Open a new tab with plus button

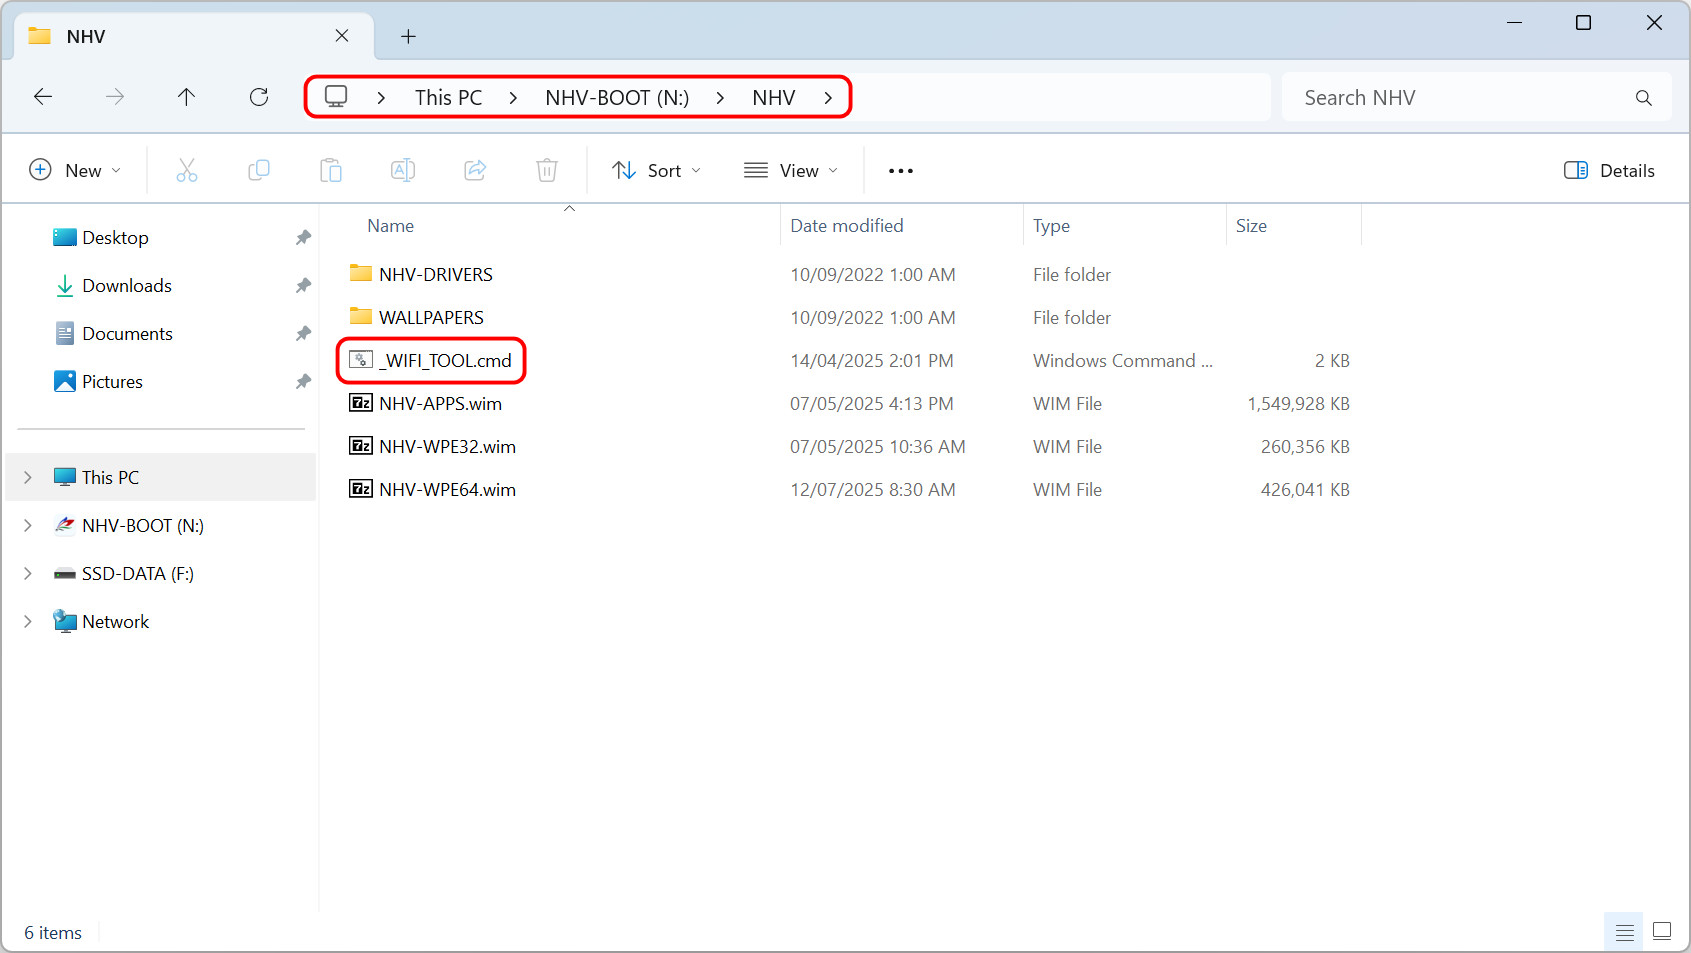pyautogui.click(x=408, y=37)
